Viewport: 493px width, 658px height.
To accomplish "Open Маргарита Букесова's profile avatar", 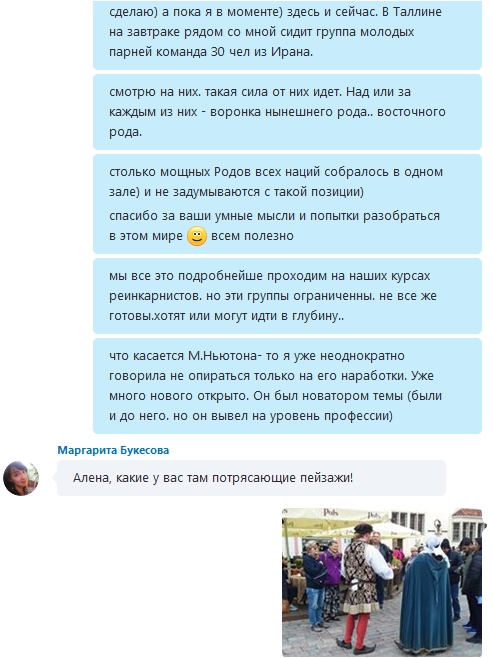I will [x=21, y=478].
